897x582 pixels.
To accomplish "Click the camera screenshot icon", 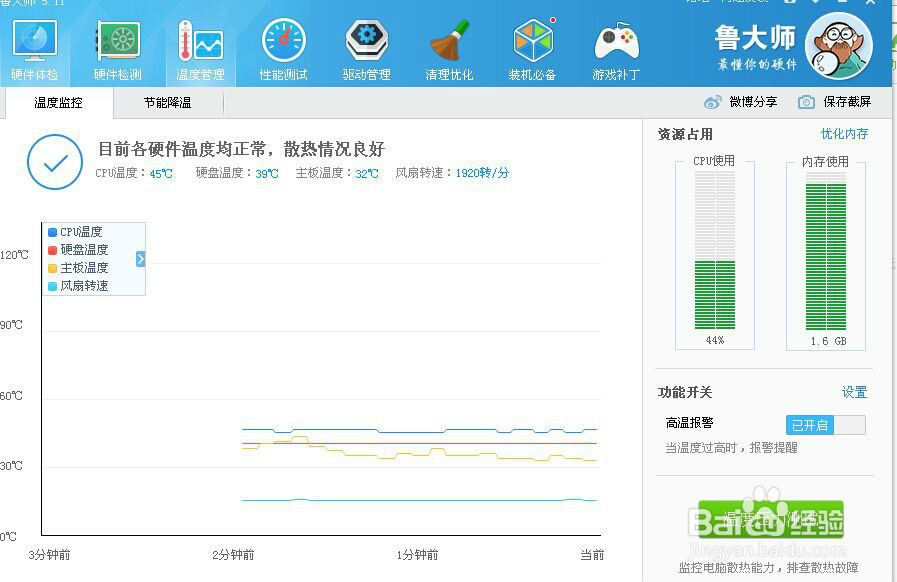I will pyautogui.click(x=806, y=102).
